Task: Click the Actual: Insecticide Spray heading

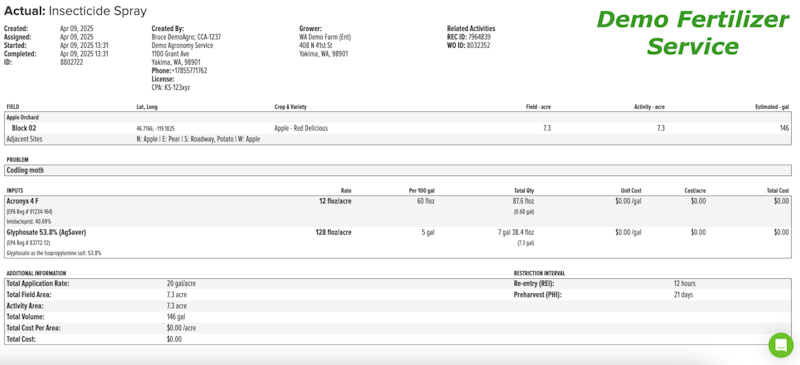Action: [x=76, y=10]
